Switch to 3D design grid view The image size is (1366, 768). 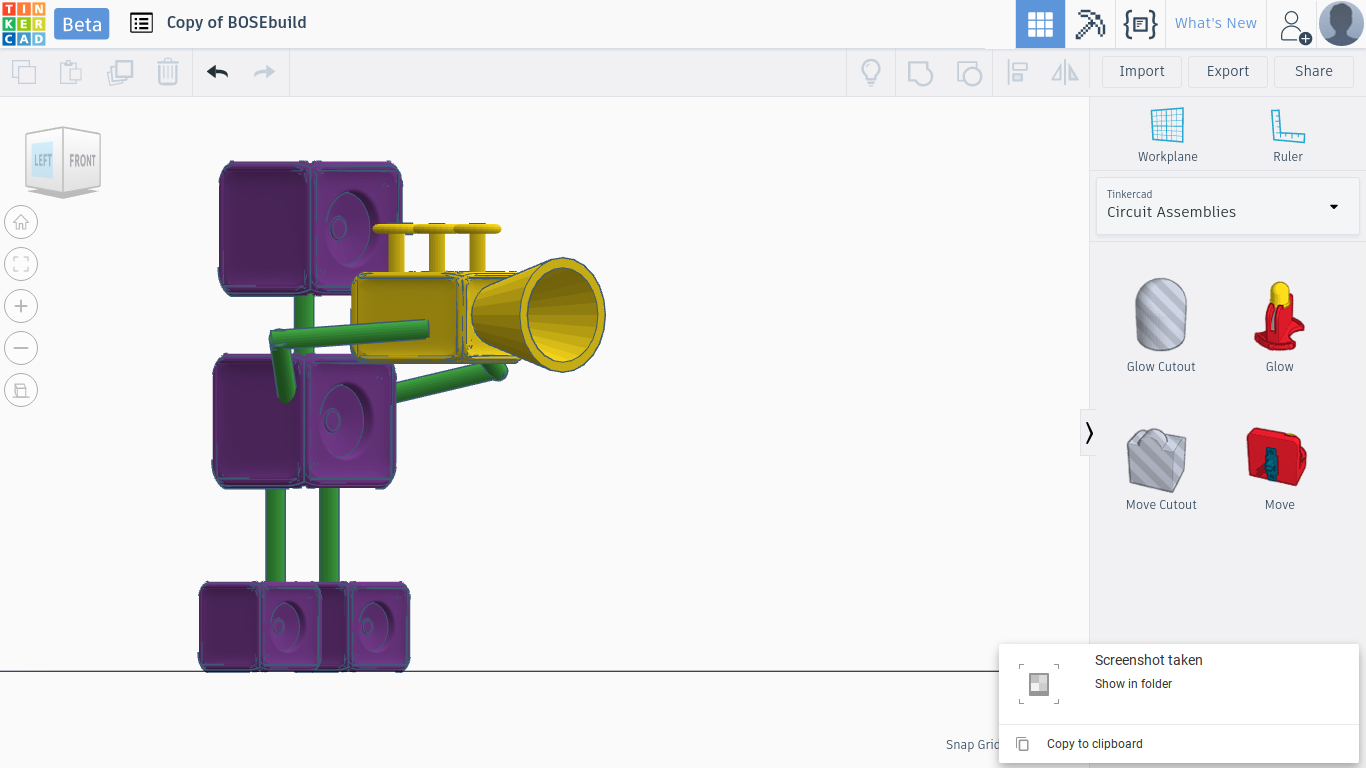(x=1041, y=24)
